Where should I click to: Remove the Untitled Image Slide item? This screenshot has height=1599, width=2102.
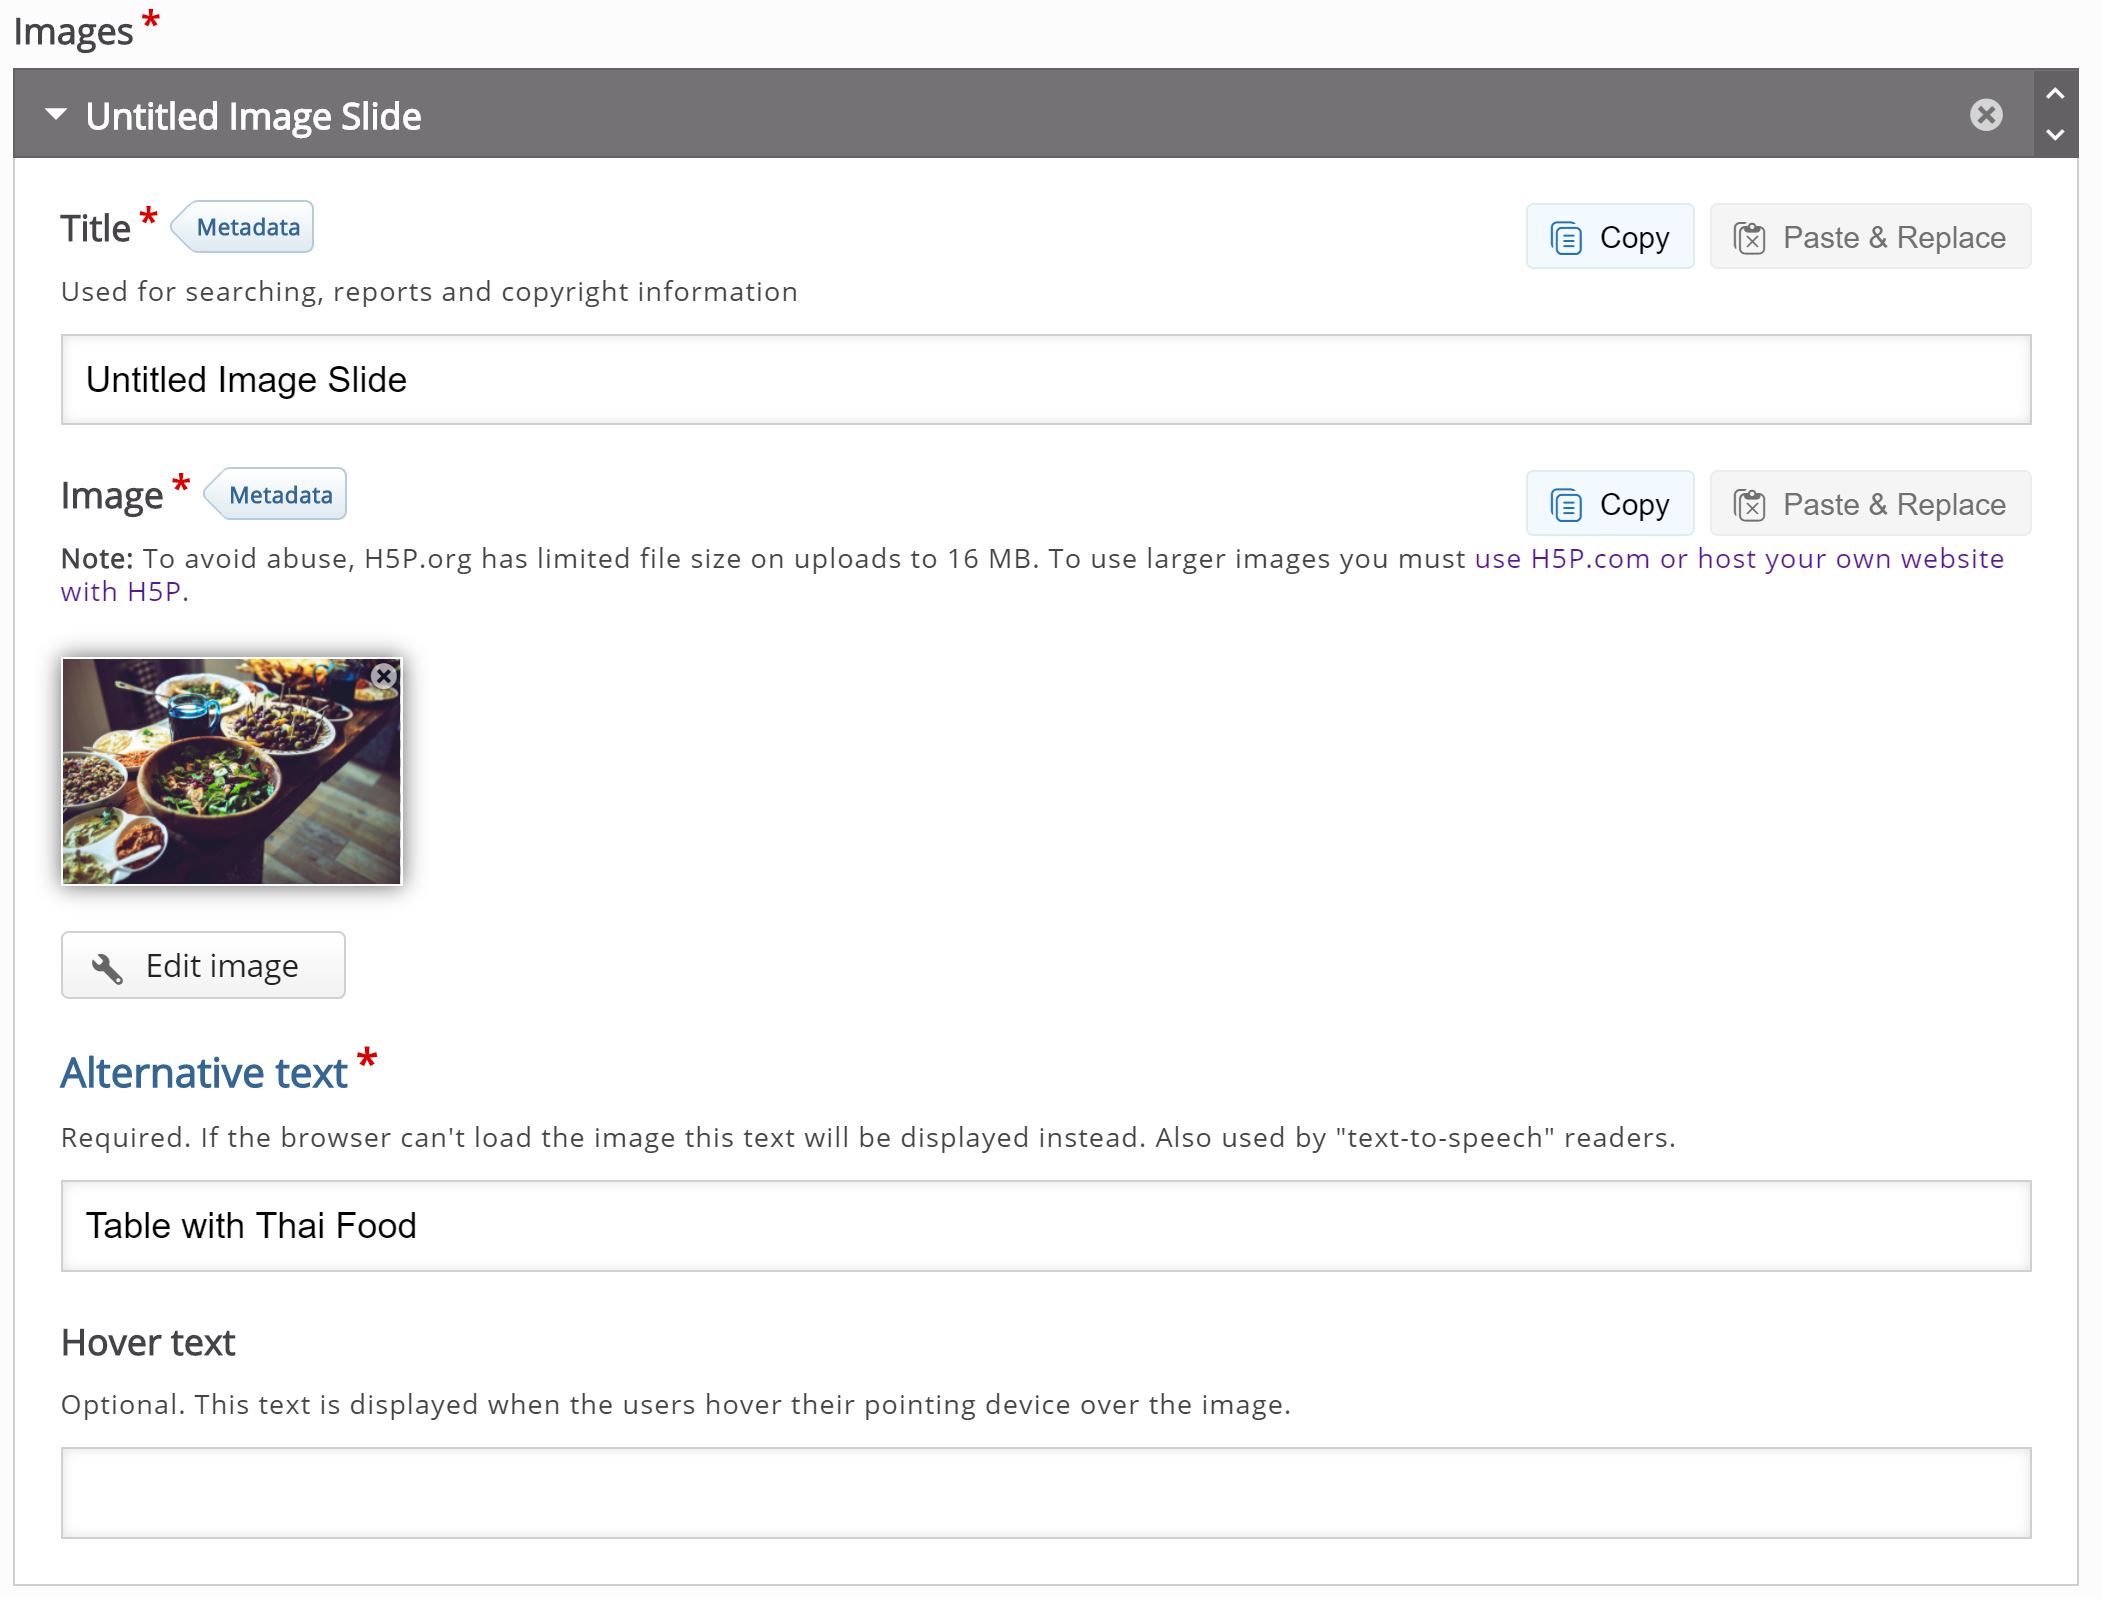click(x=1986, y=115)
